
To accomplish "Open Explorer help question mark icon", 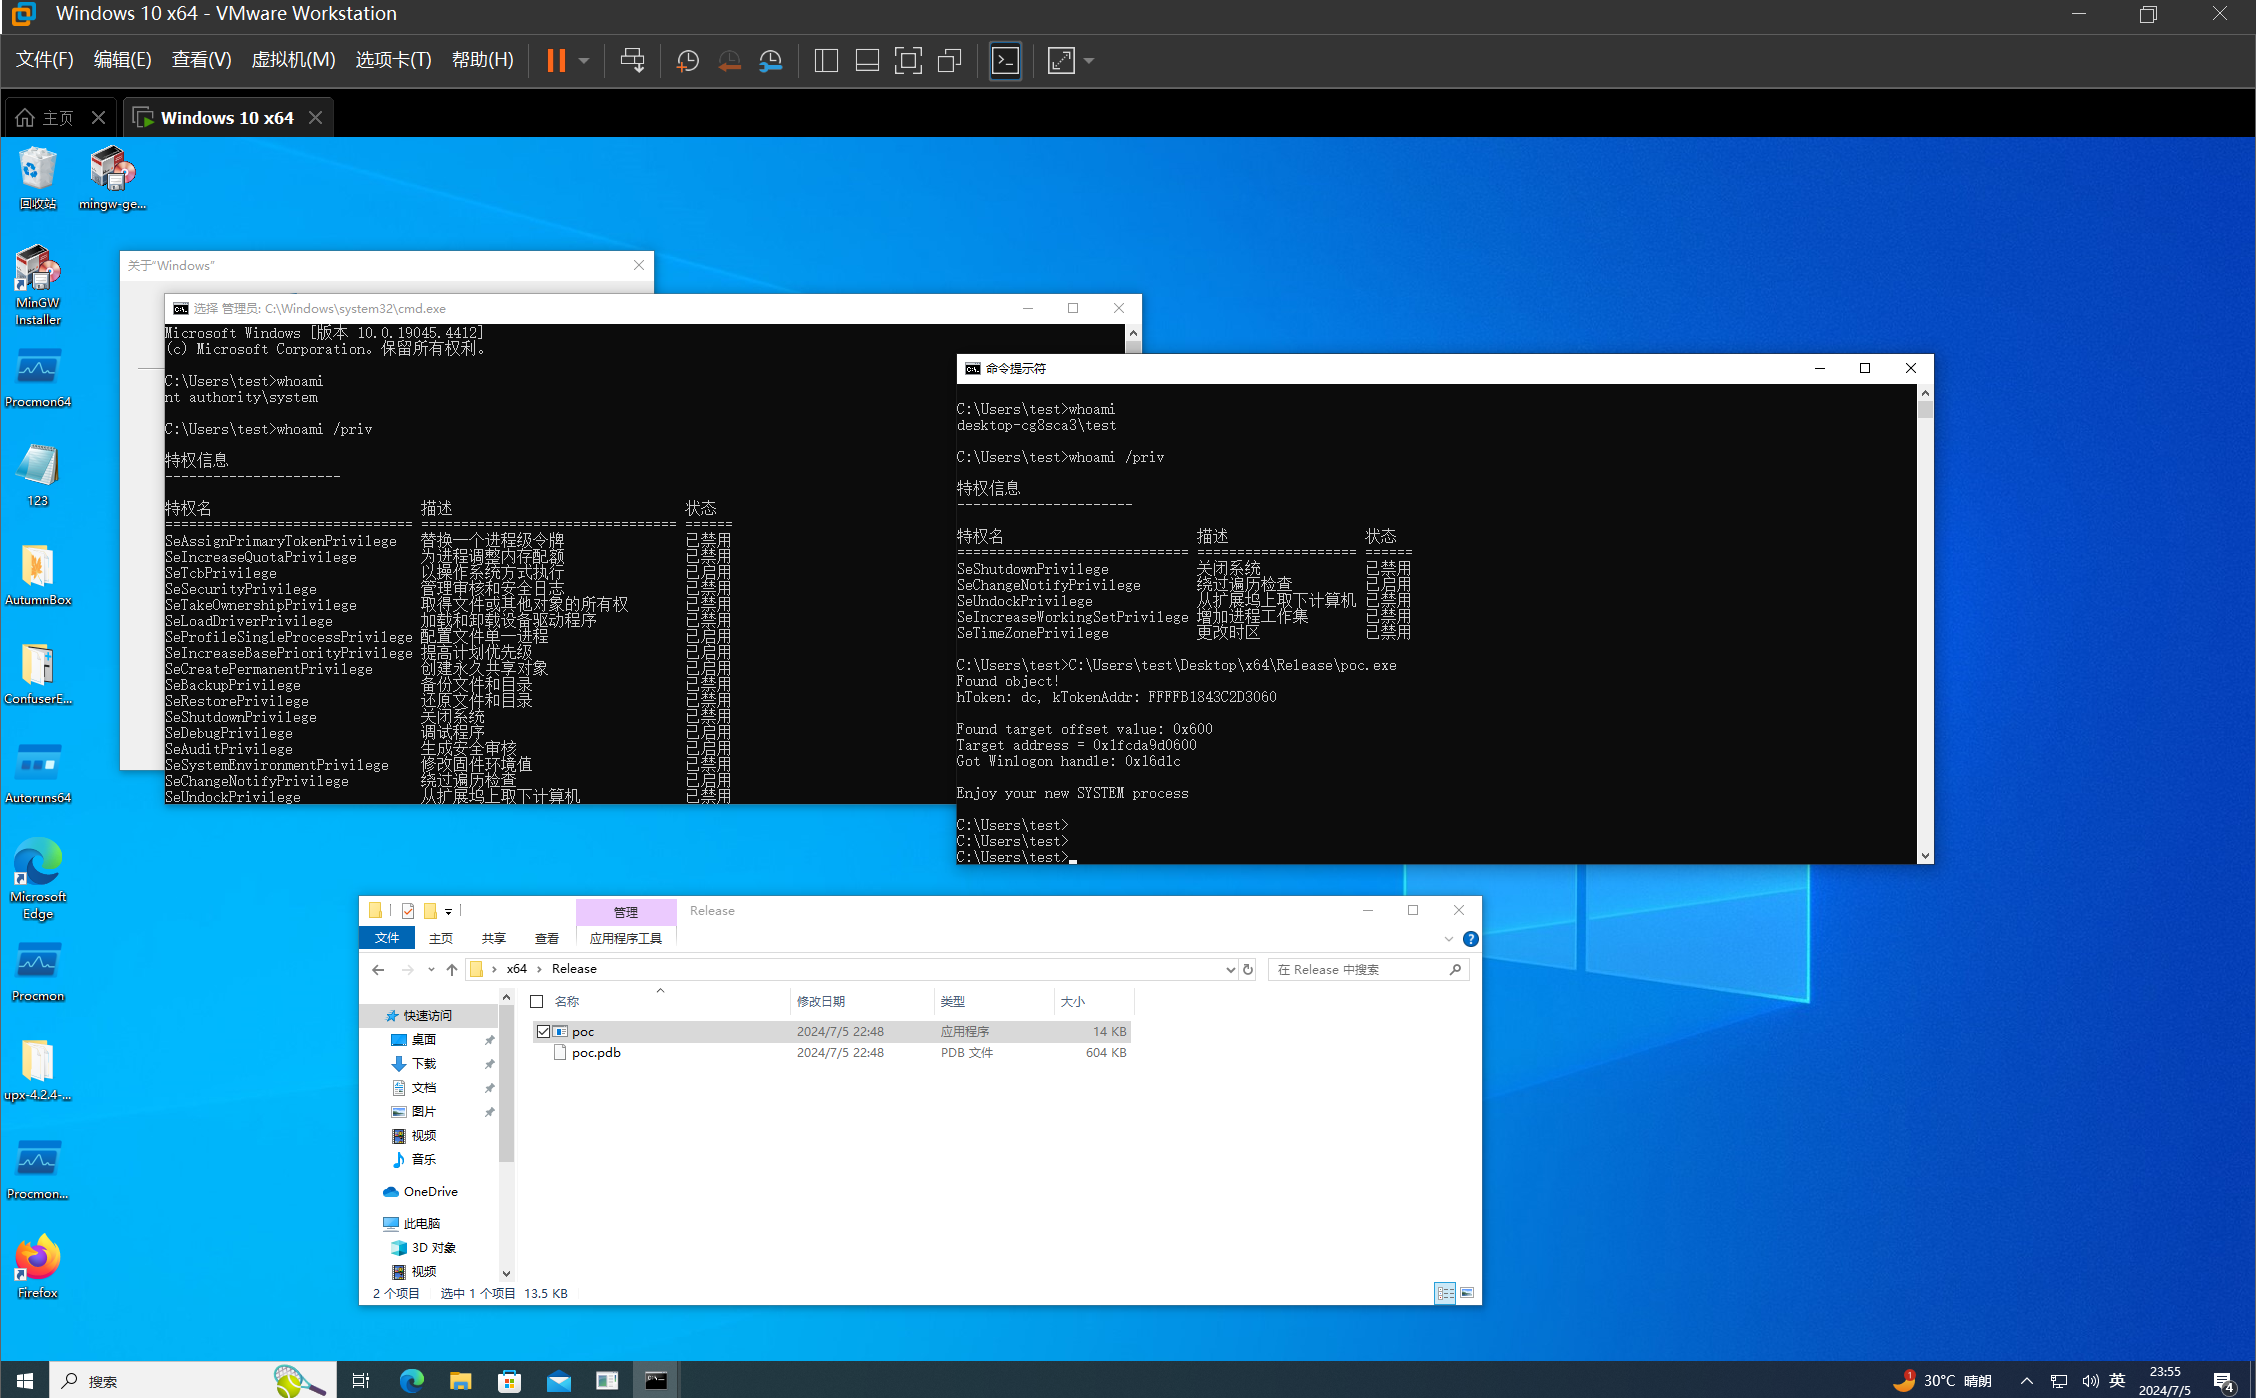I will [x=1470, y=939].
